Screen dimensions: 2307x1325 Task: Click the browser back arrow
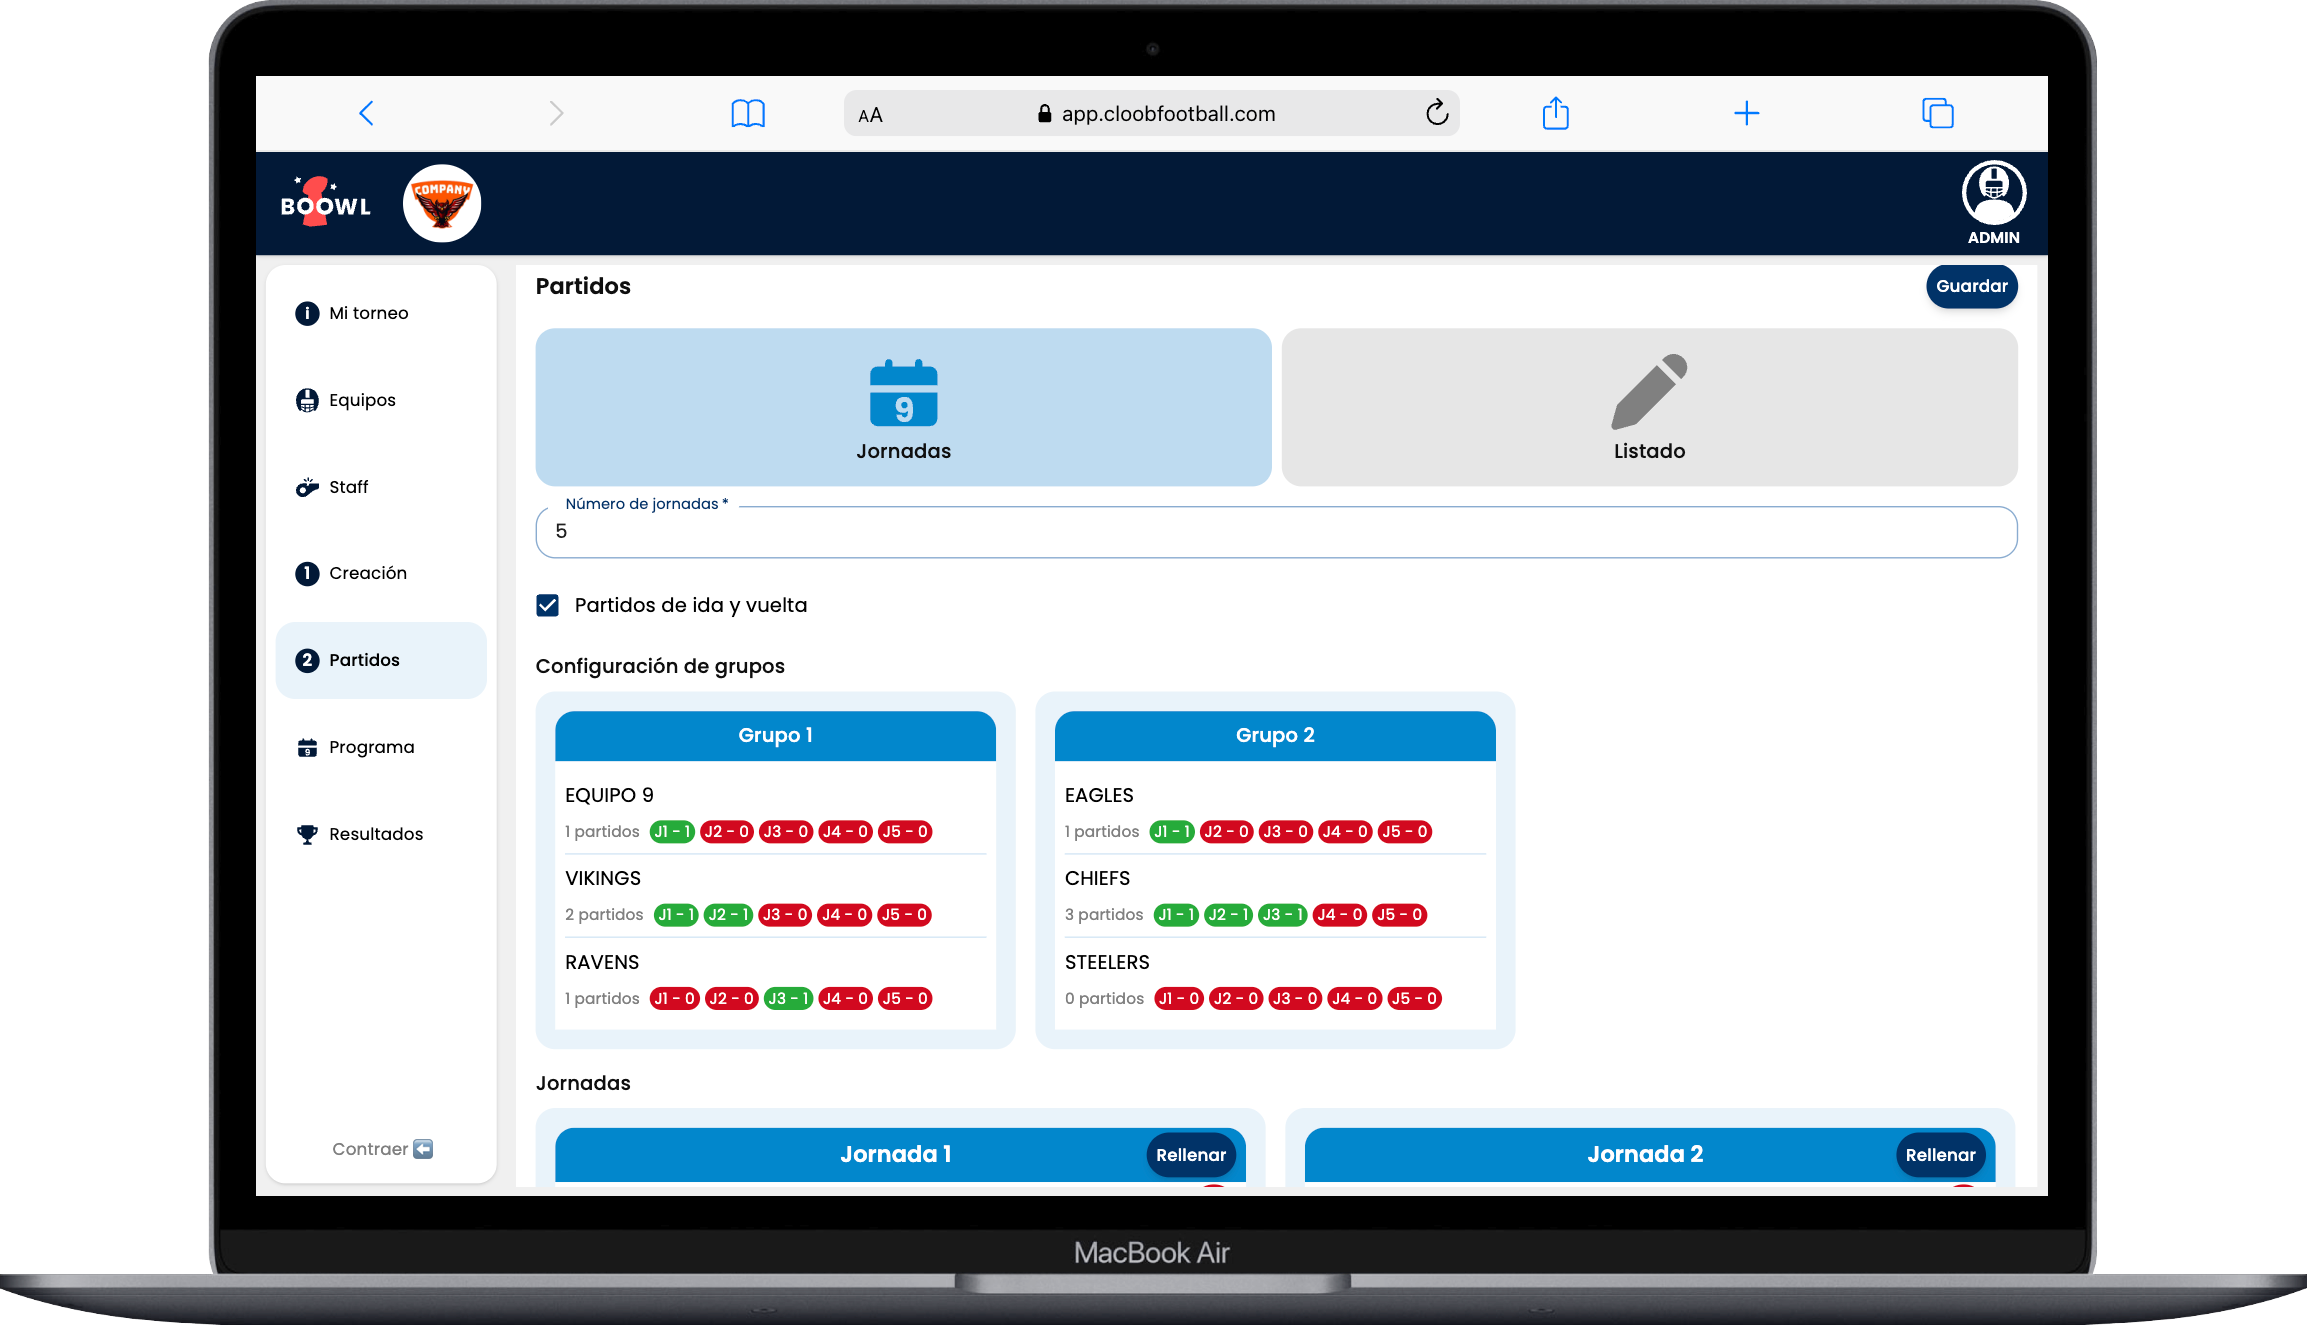point(366,113)
